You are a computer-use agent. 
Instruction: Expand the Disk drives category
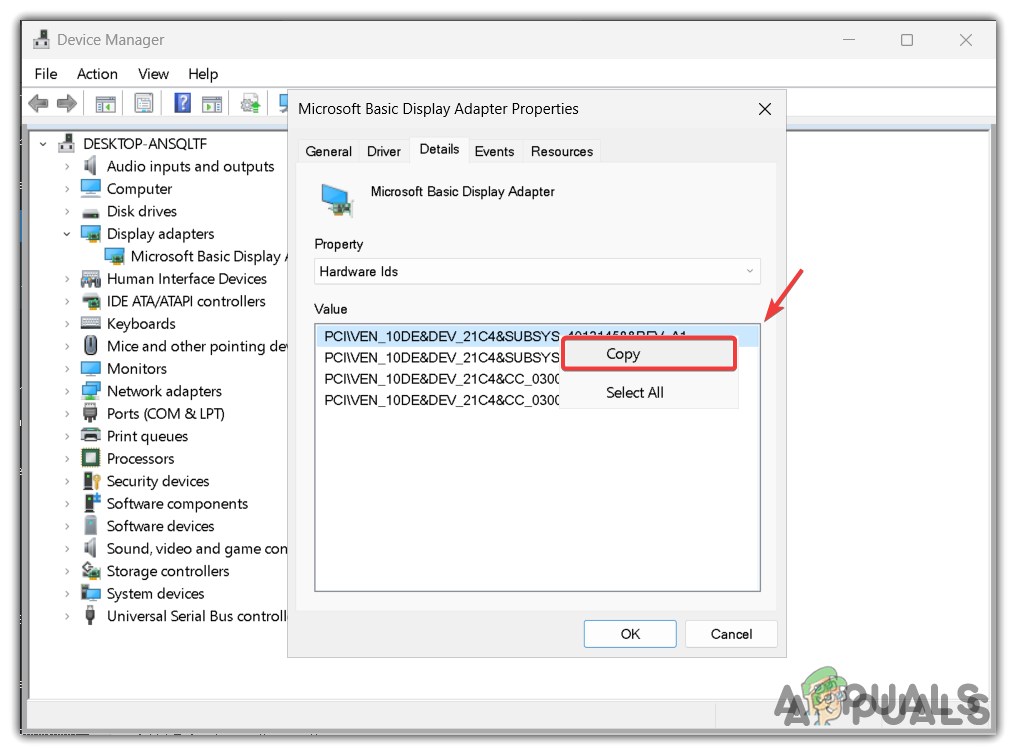click(x=67, y=211)
